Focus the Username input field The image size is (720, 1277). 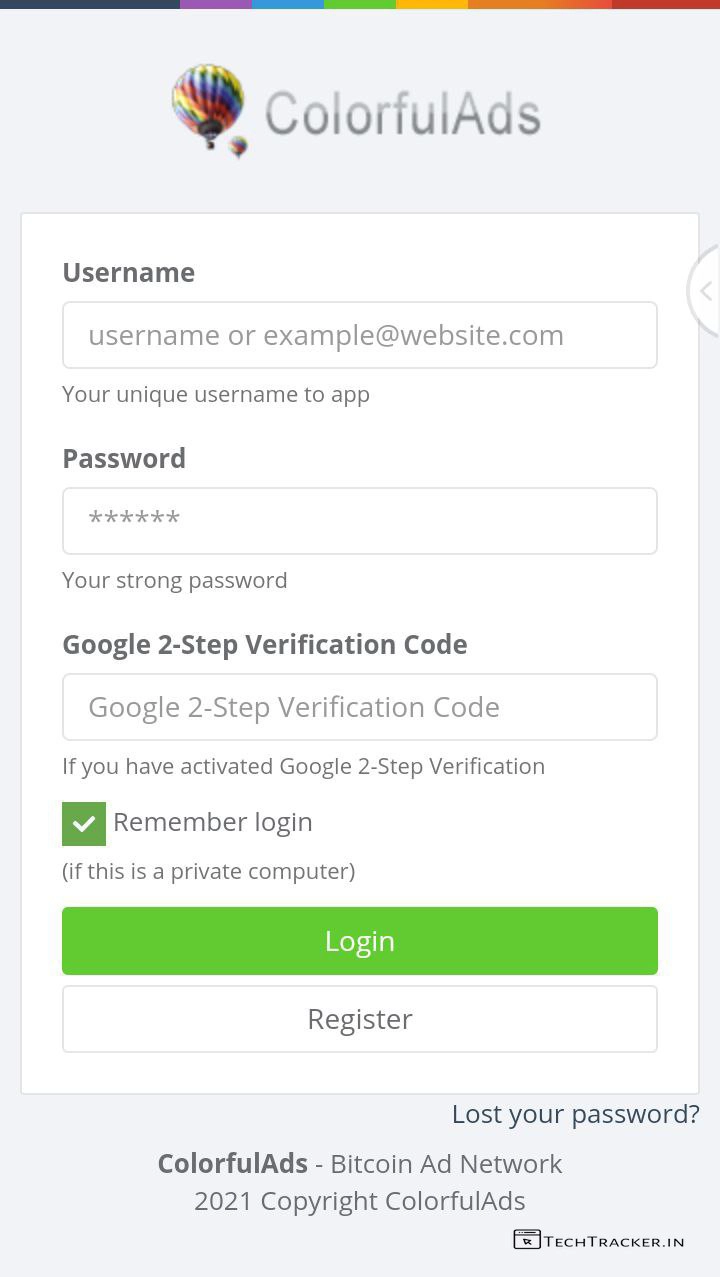coord(359,335)
